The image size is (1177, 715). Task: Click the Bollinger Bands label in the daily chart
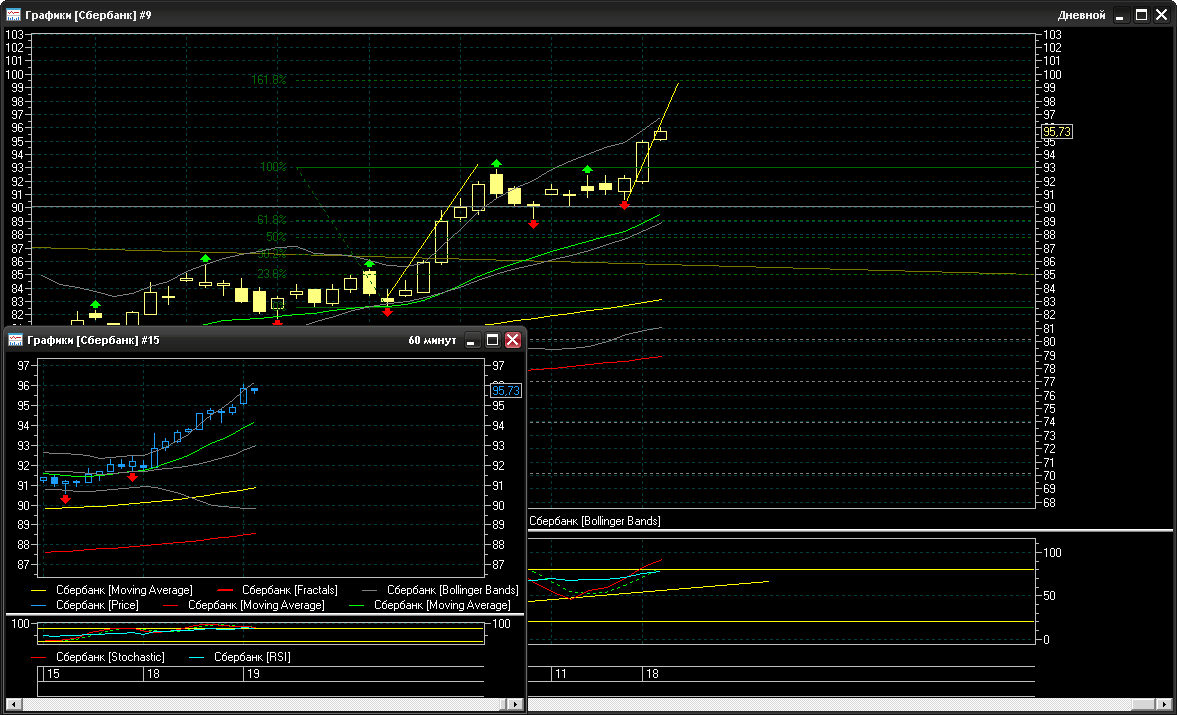point(595,521)
